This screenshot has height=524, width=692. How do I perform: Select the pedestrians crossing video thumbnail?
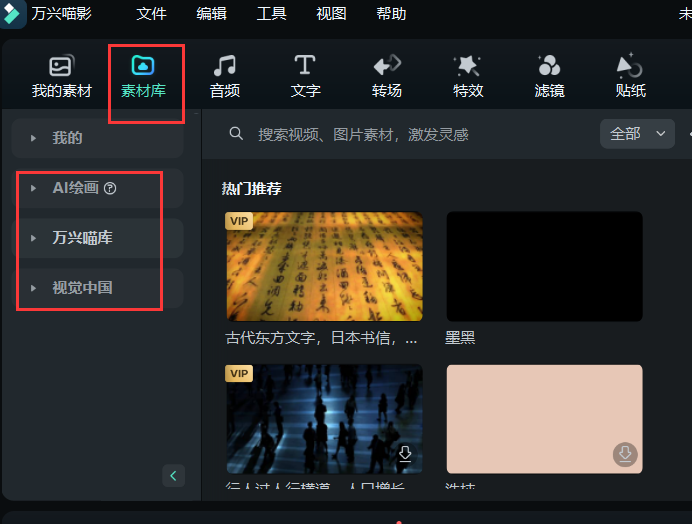pos(324,419)
